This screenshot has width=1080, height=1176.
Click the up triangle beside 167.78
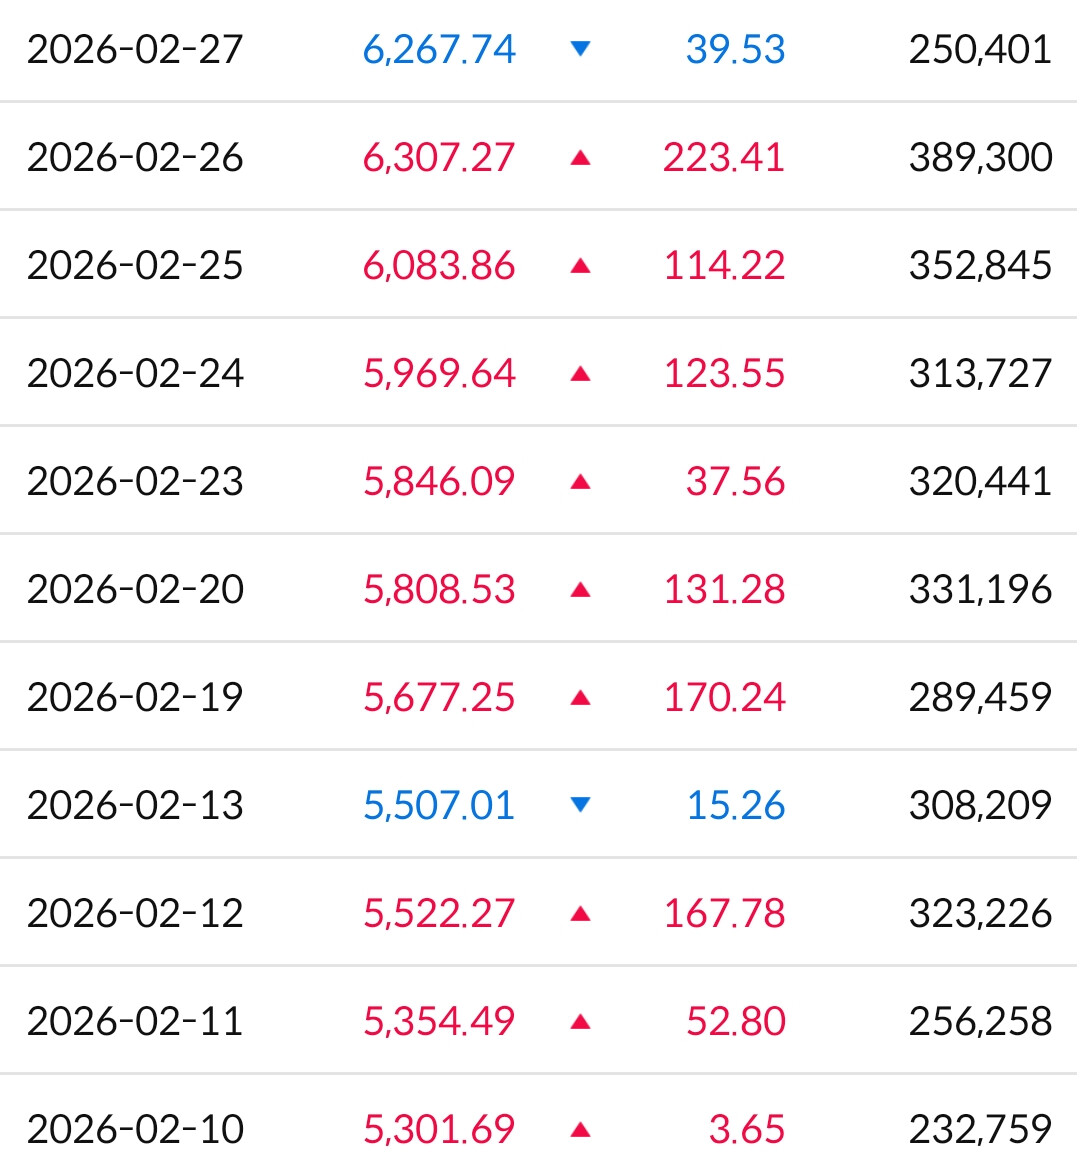click(580, 914)
